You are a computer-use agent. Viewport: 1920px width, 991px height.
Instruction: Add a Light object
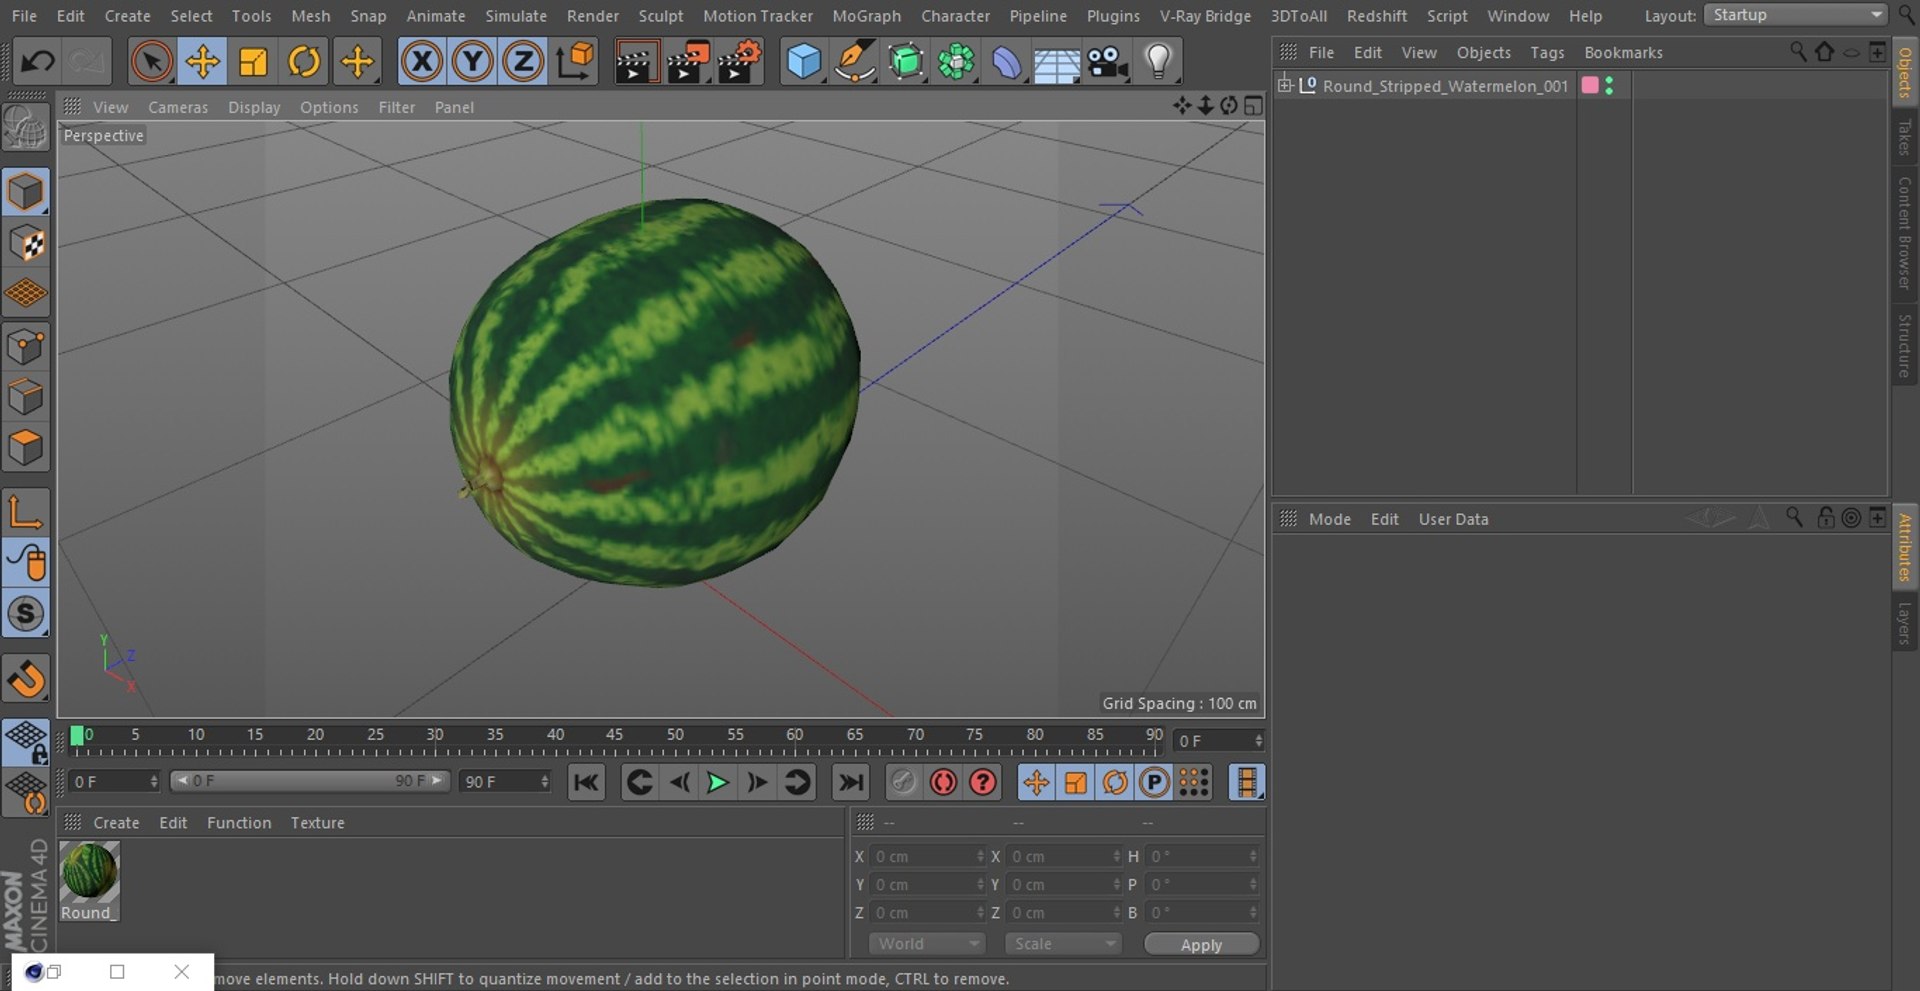pos(1158,62)
